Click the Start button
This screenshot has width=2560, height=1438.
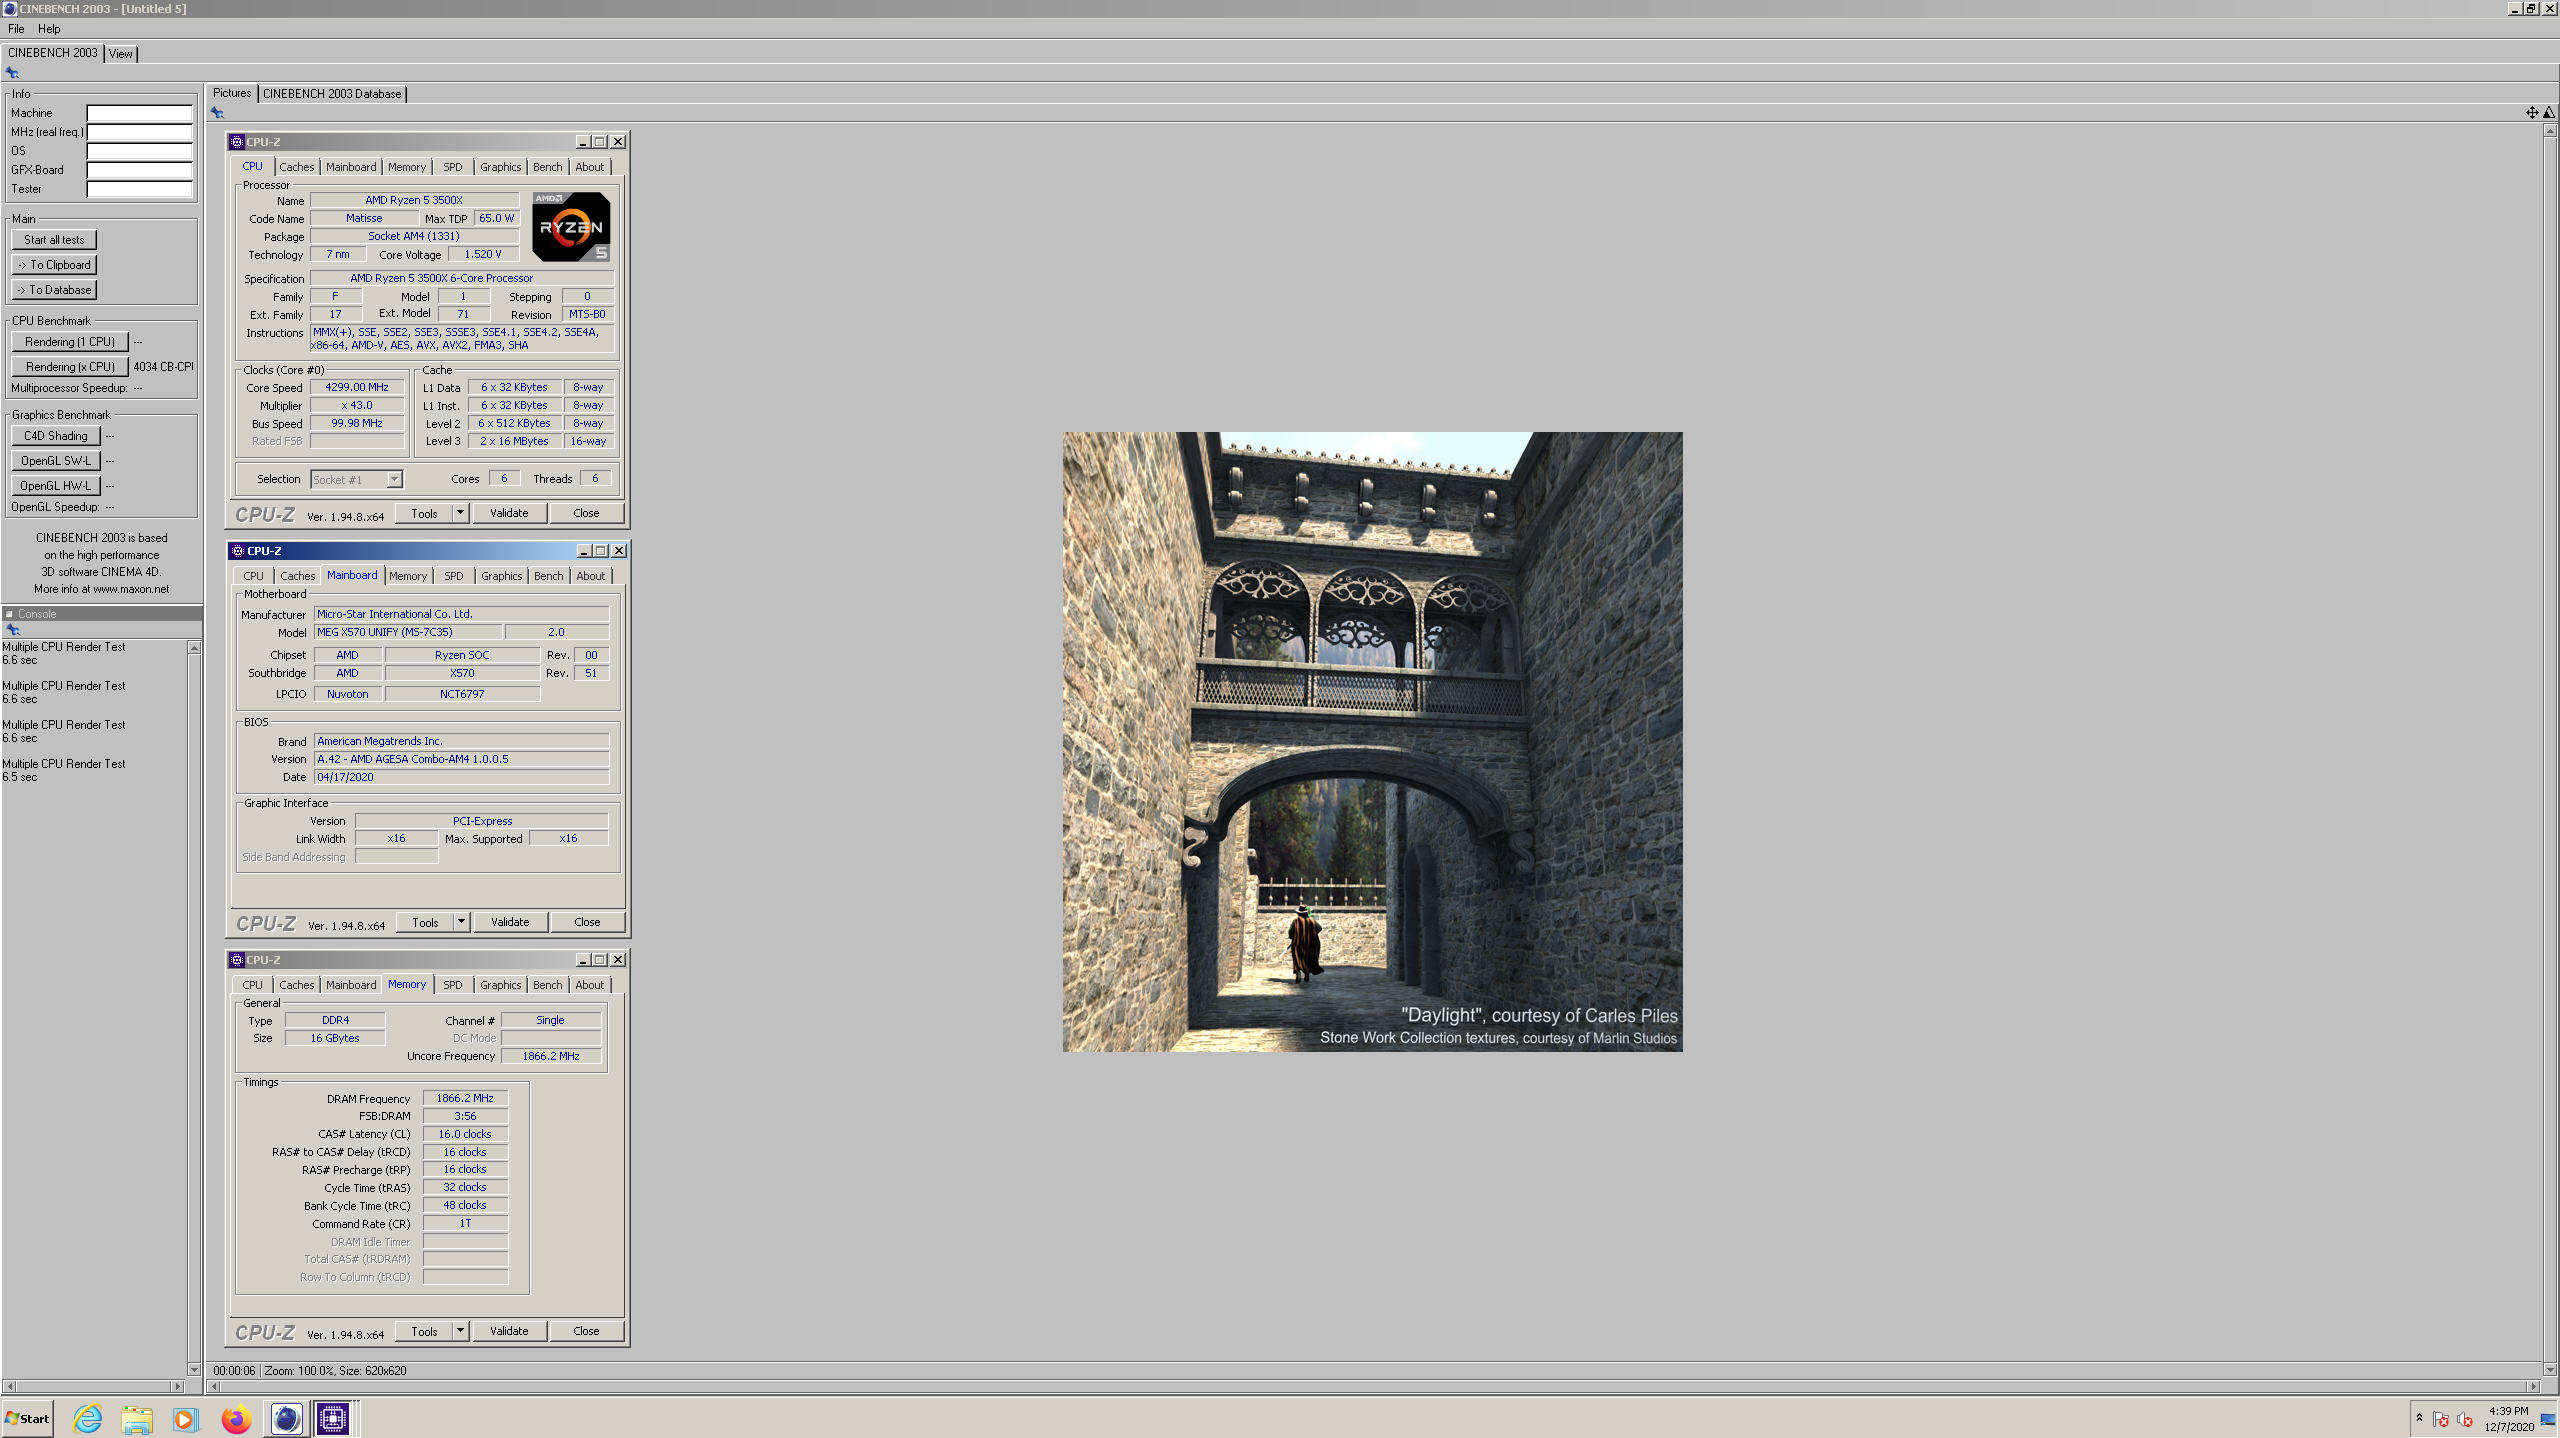[x=27, y=1418]
